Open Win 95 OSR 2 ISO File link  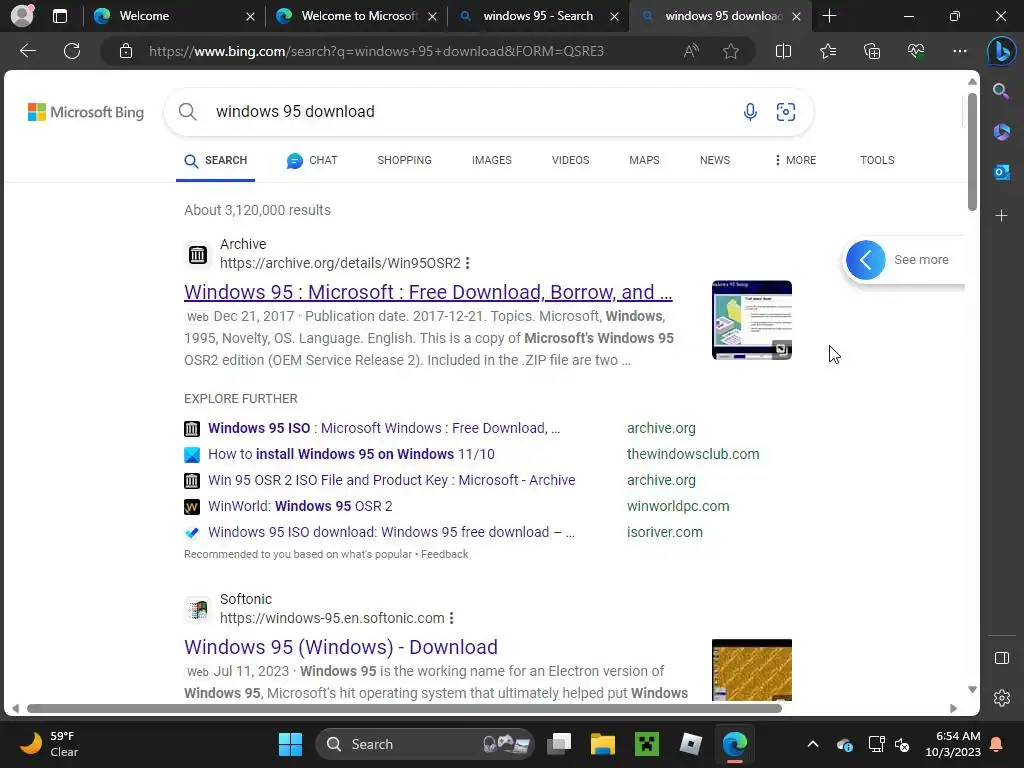point(392,480)
